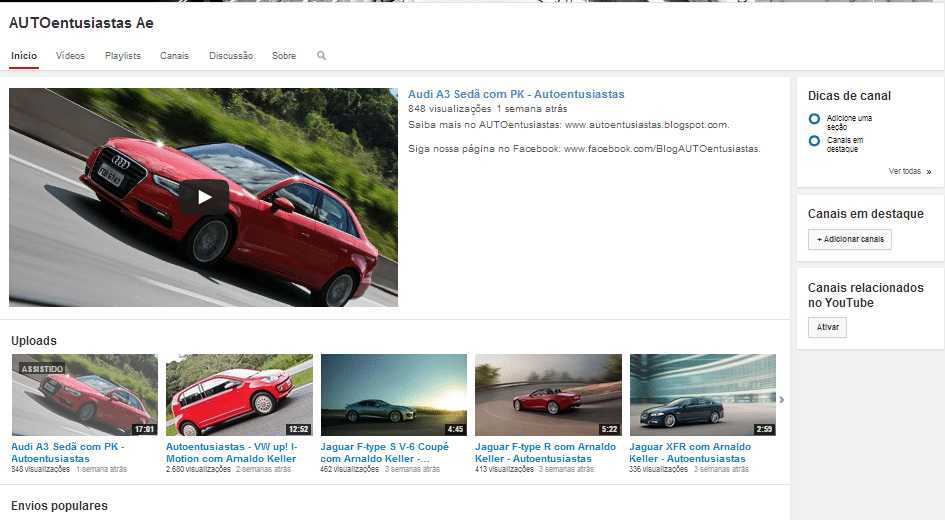Click the channel search magnifier icon
This screenshot has height=520, width=945.
pos(321,56)
